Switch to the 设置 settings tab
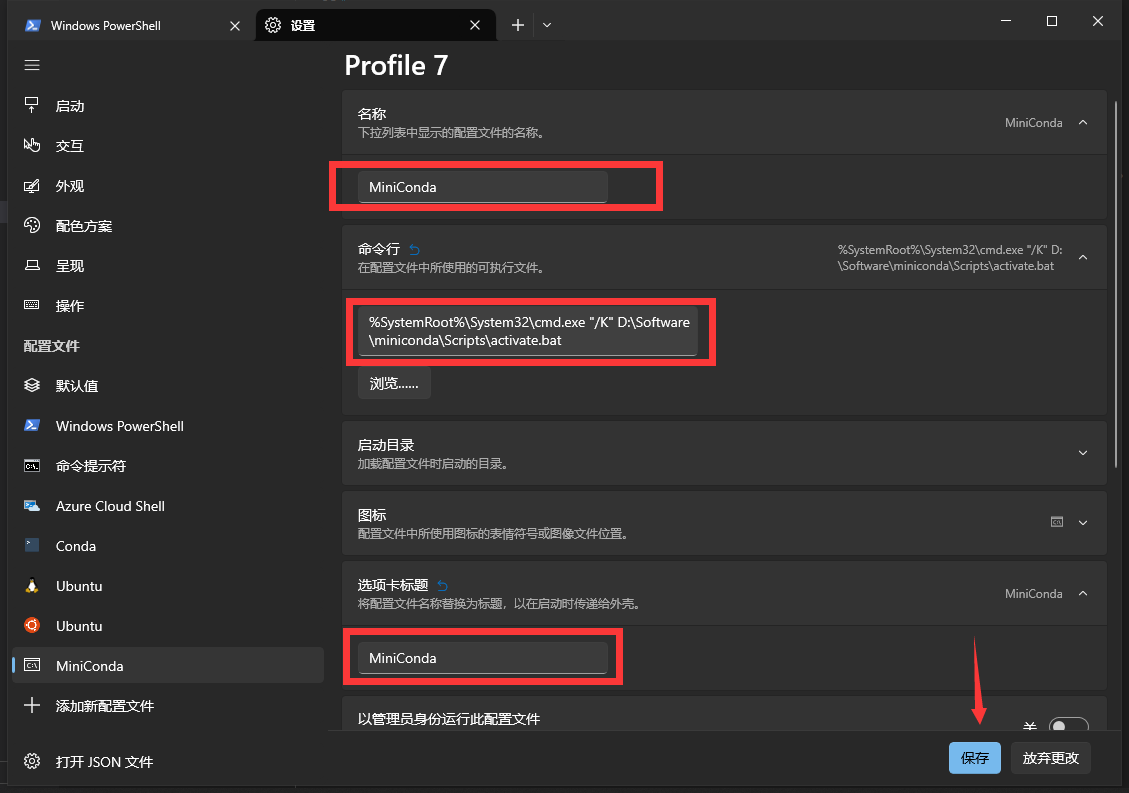This screenshot has height=793, width=1129. (375, 25)
